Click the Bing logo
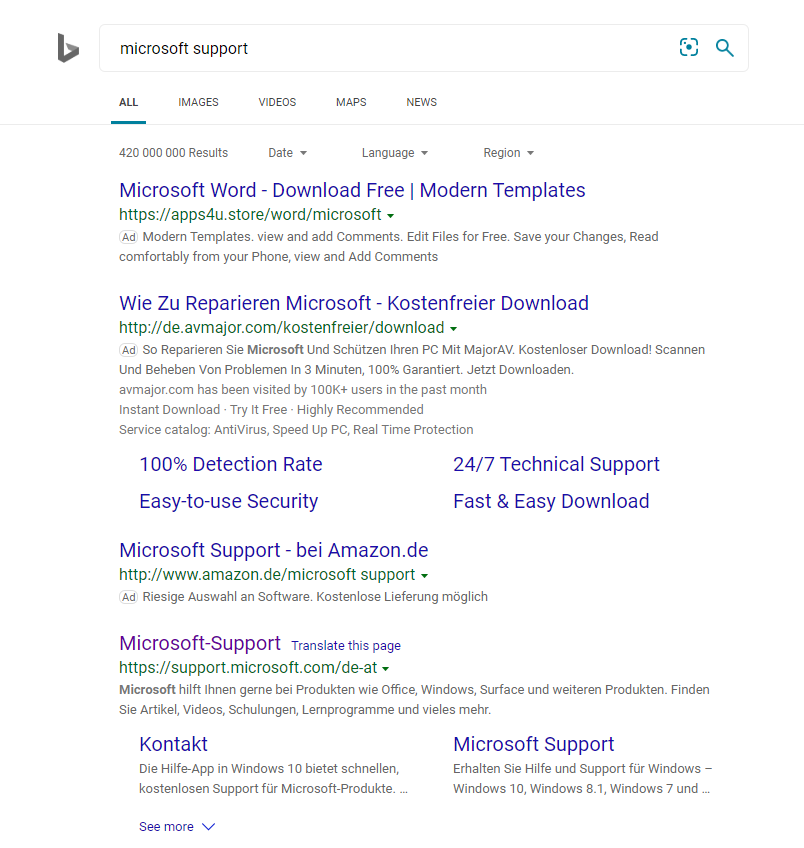Image resolution: width=804 pixels, height=848 pixels. (x=68, y=48)
